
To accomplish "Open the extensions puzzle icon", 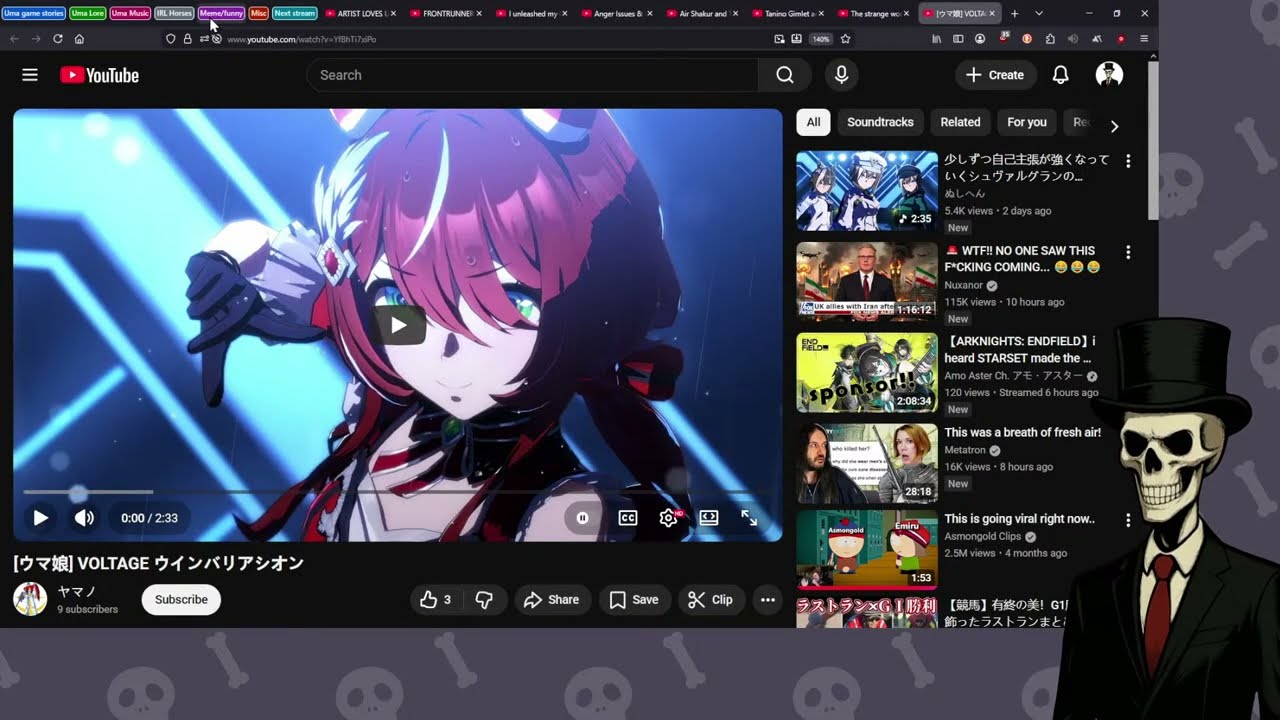I will click(x=1050, y=39).
